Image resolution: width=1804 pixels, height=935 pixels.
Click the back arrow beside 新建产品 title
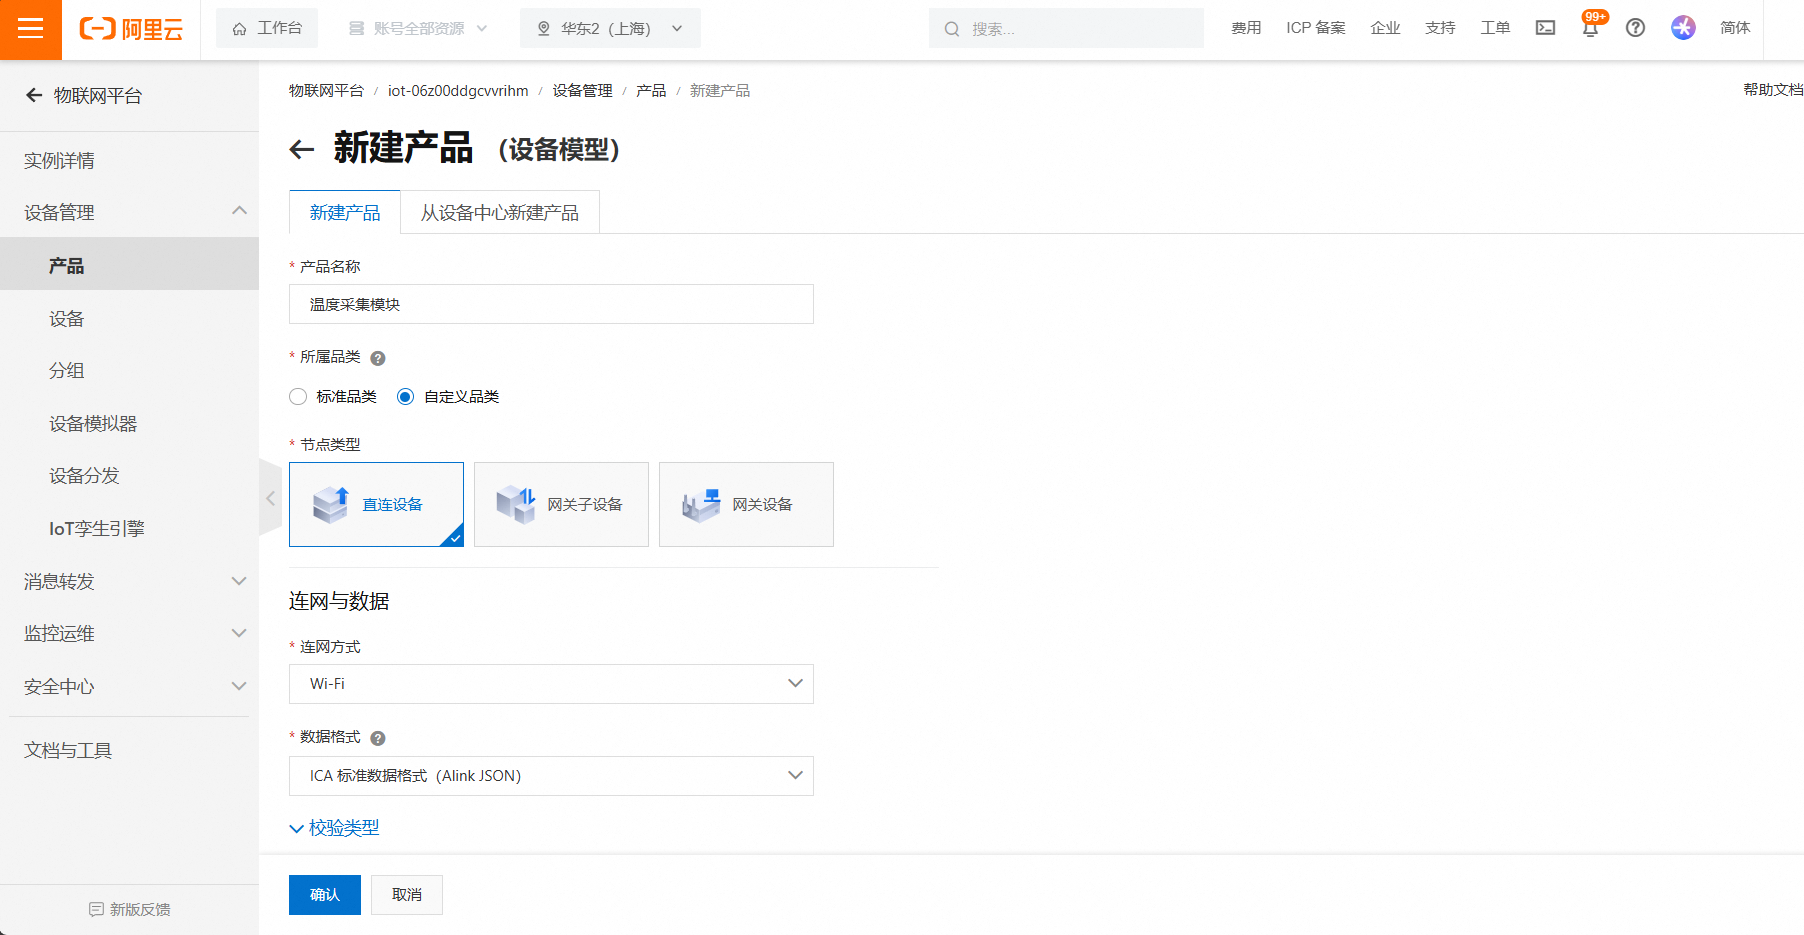[301, 150]
